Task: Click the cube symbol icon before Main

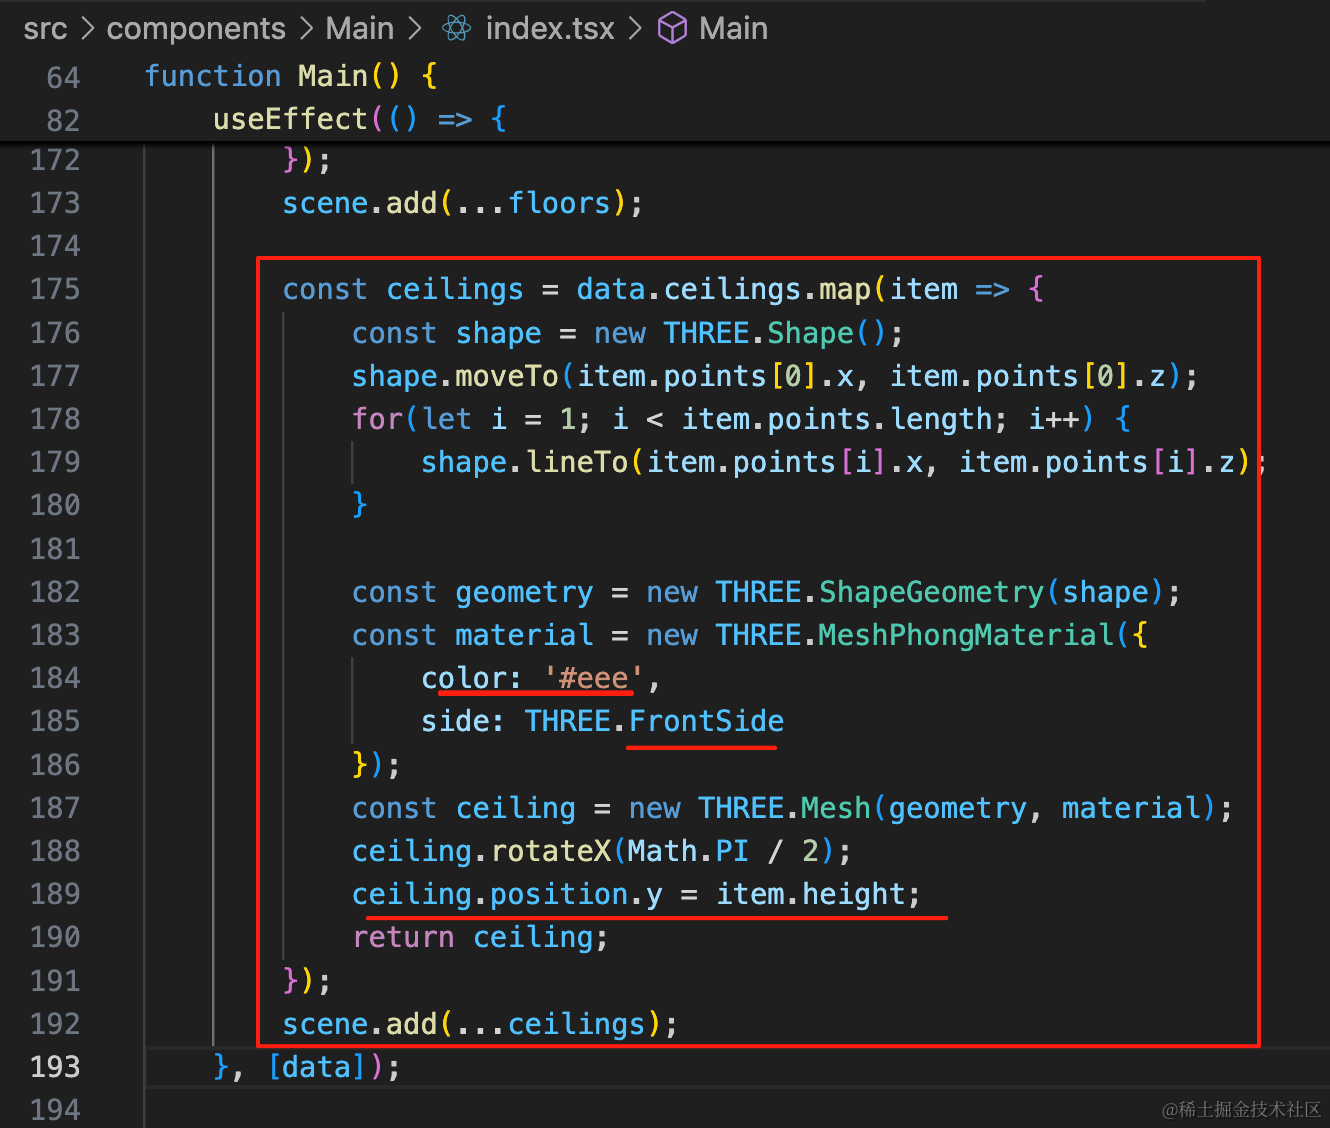Action: pos(672,28)
